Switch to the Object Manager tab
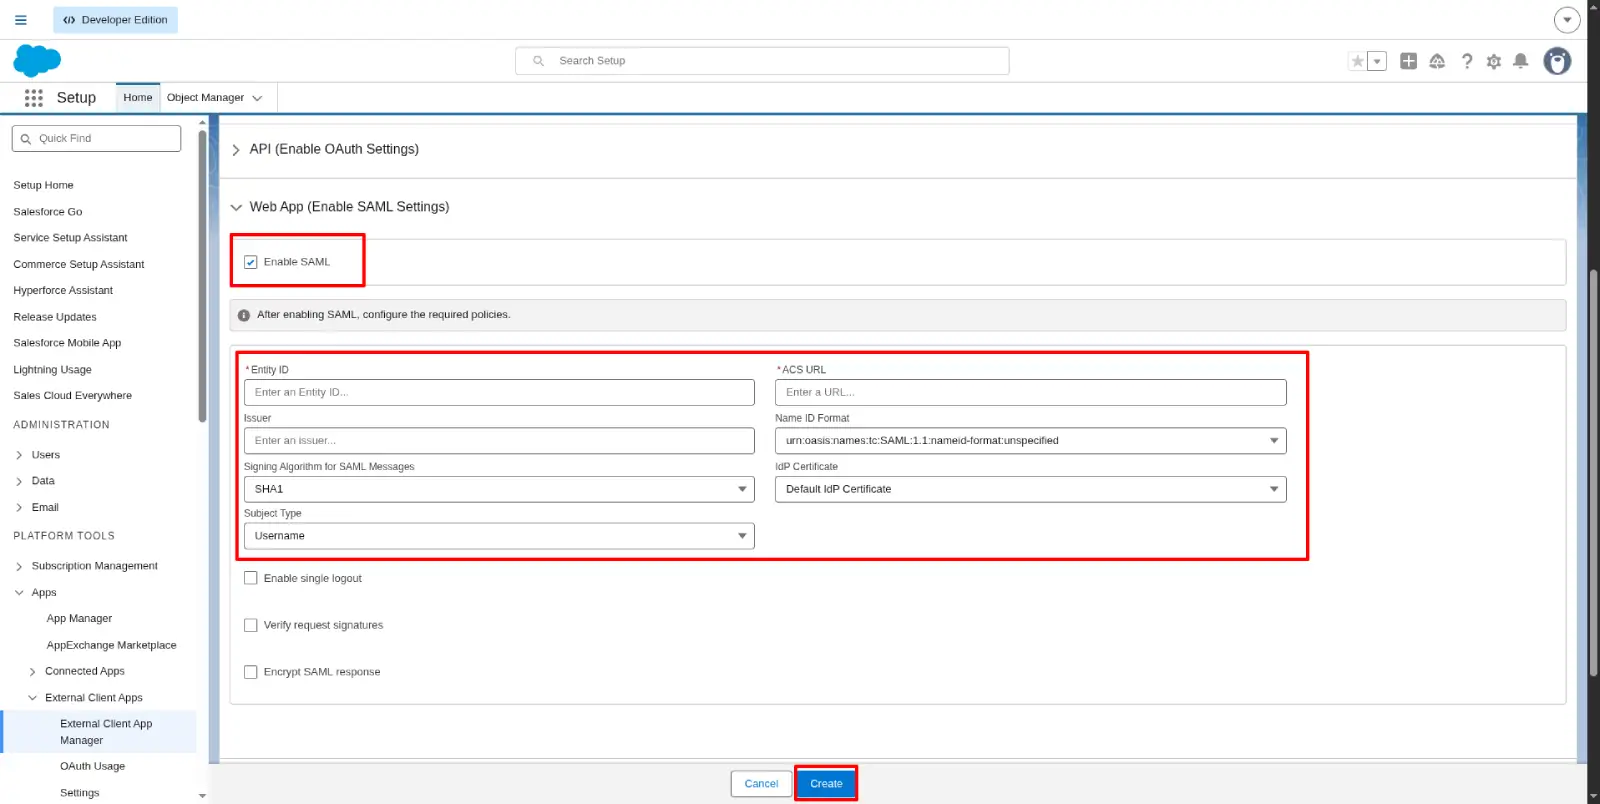The width and height of the screenshot is (1600, 804). click(x=205, y=98)
